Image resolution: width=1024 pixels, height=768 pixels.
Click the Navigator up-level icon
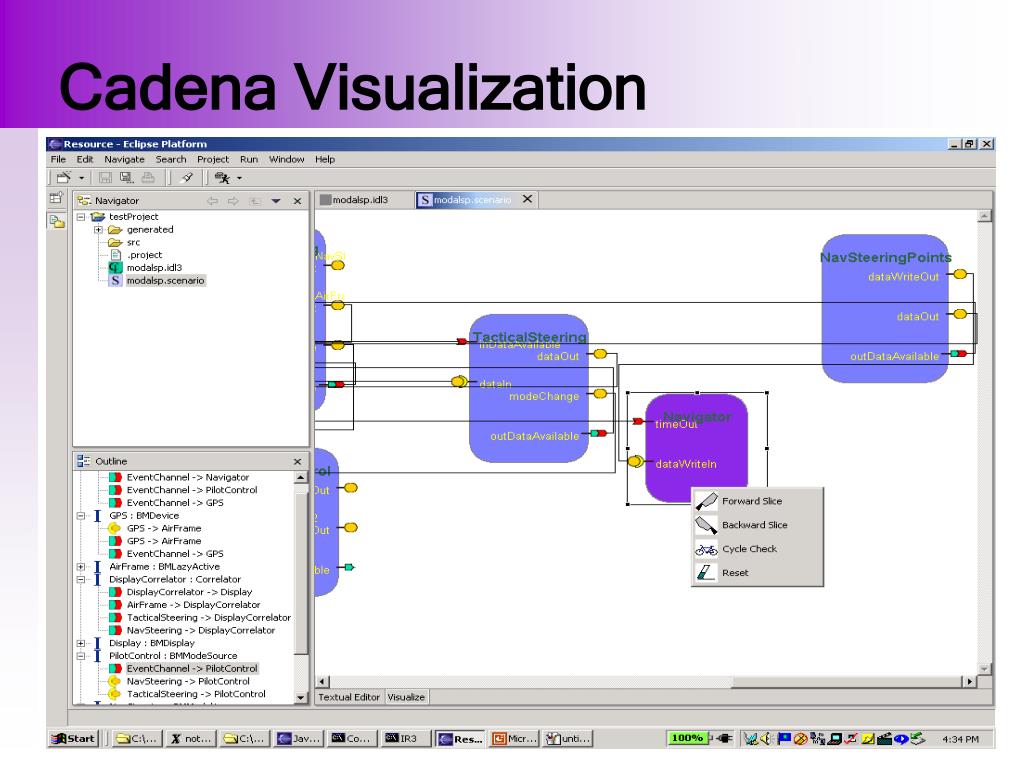(x=255, y=201)
